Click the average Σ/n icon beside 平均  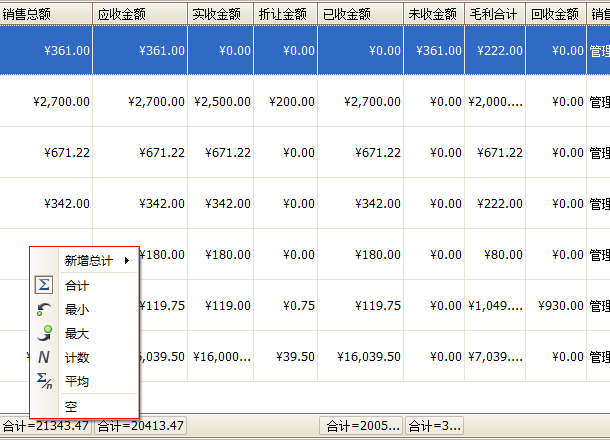pos(44,381)
